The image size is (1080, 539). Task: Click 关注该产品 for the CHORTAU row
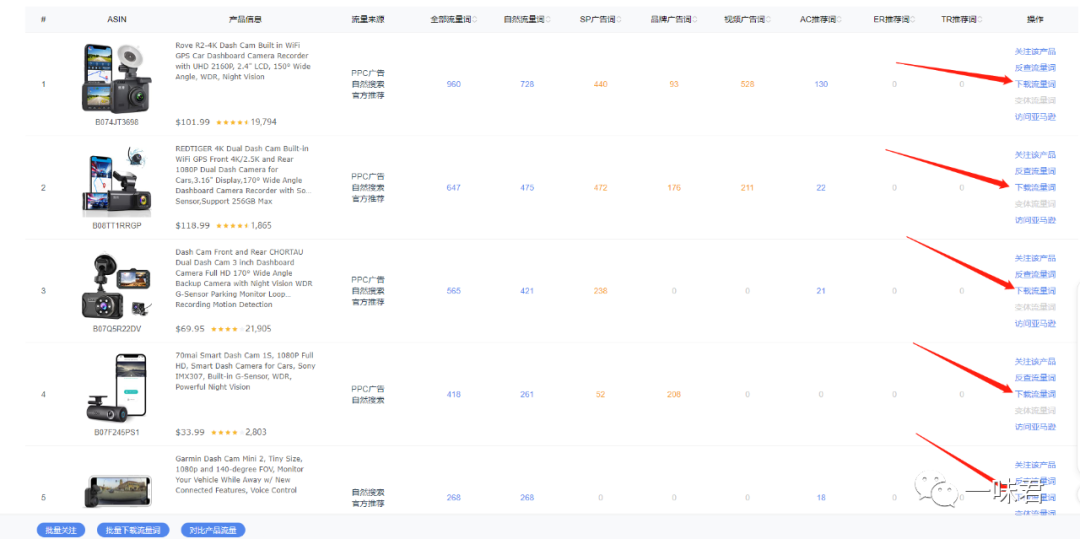click(x=1035, y=258)
